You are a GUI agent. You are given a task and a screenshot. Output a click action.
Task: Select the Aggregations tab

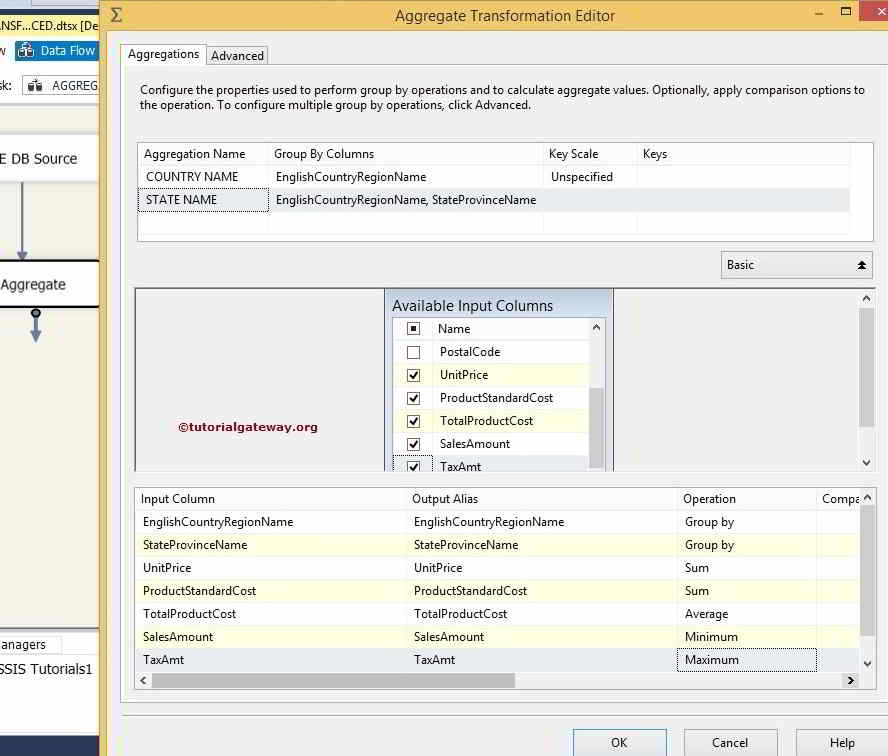tap(162, 55)
